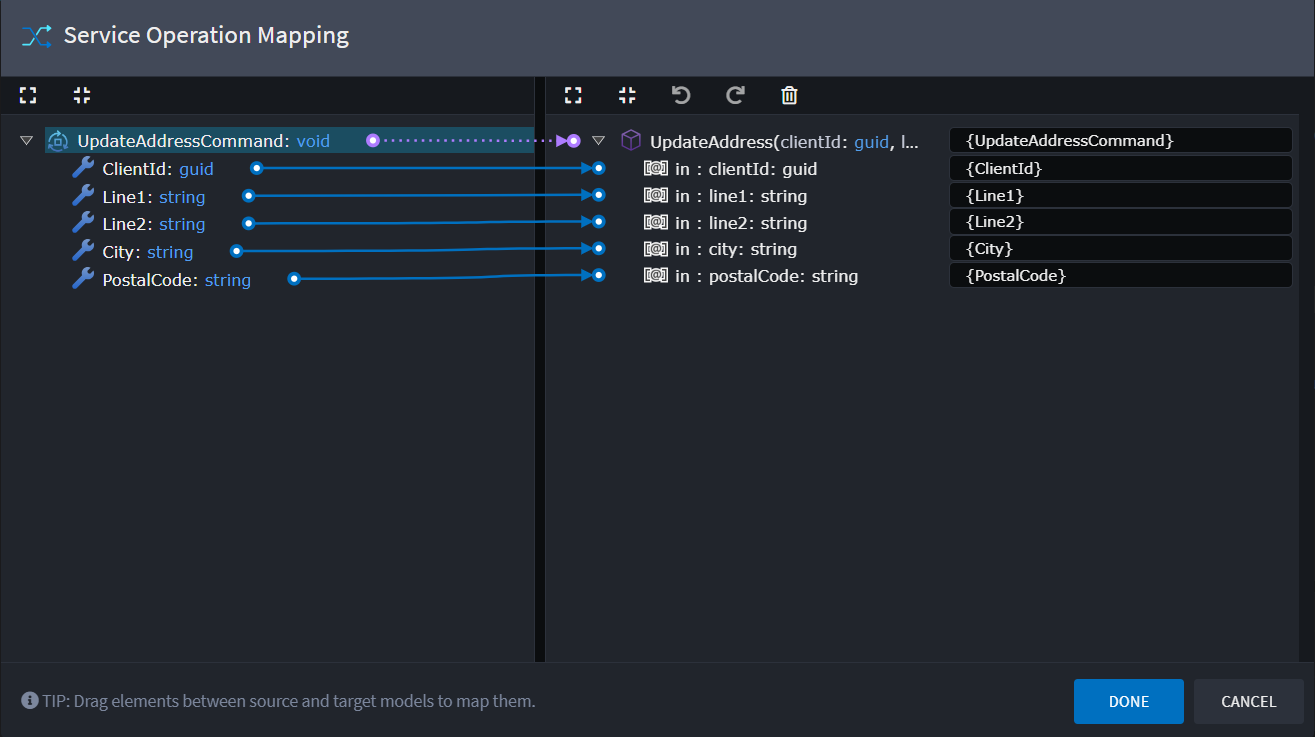
Task: Select in : city: string parameter
Action: [x=736, y=249]
